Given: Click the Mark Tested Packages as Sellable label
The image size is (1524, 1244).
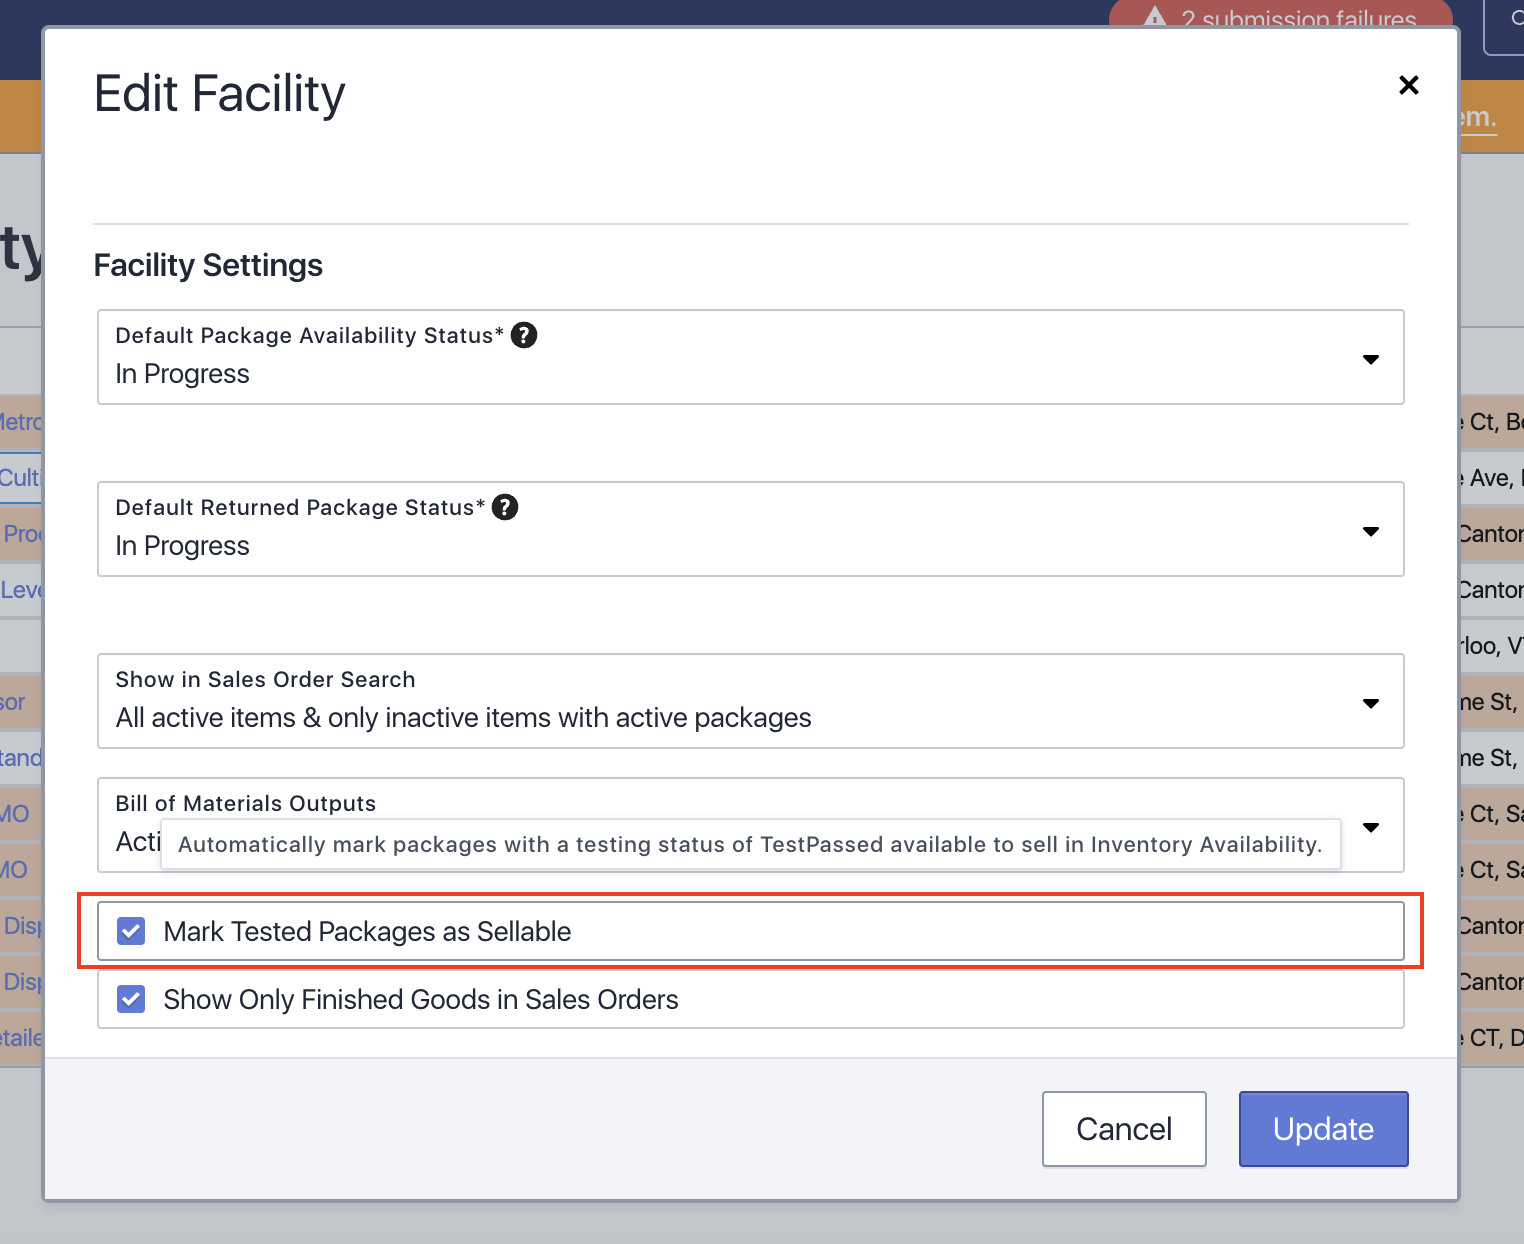Looking at the screenshot, I should 367,931.
